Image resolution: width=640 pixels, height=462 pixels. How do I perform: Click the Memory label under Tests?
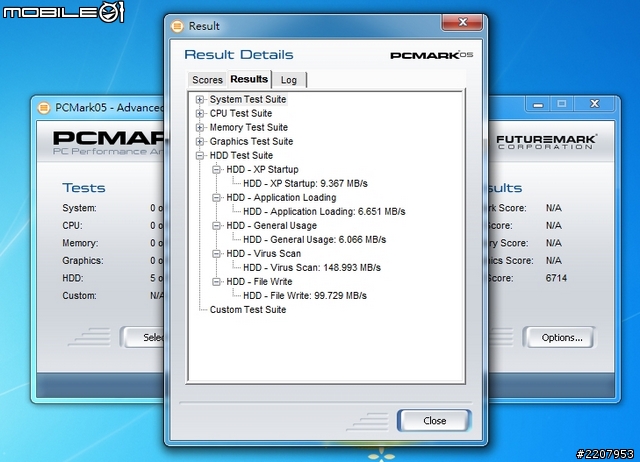tap(80, 243)
